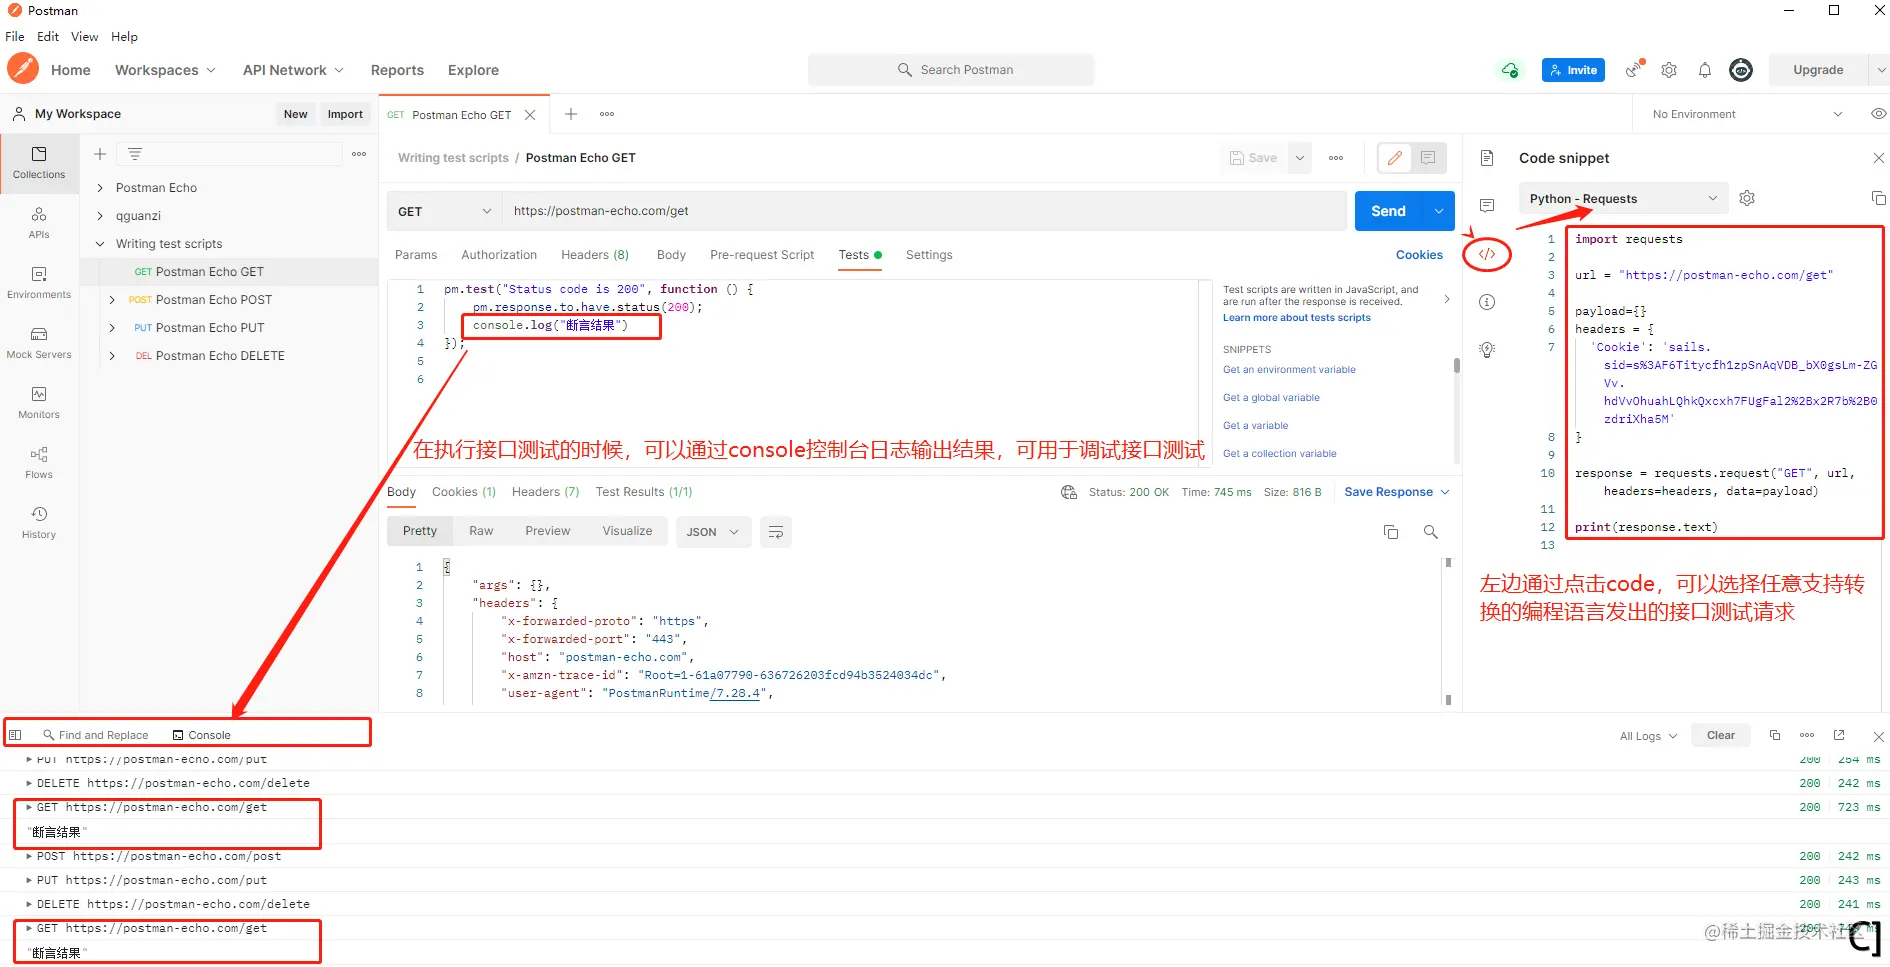Image resolution: width=1890 pixels, height=967 pixels.
Task: Click the cloud sync status icon
Action: [x=1510, y=70]
